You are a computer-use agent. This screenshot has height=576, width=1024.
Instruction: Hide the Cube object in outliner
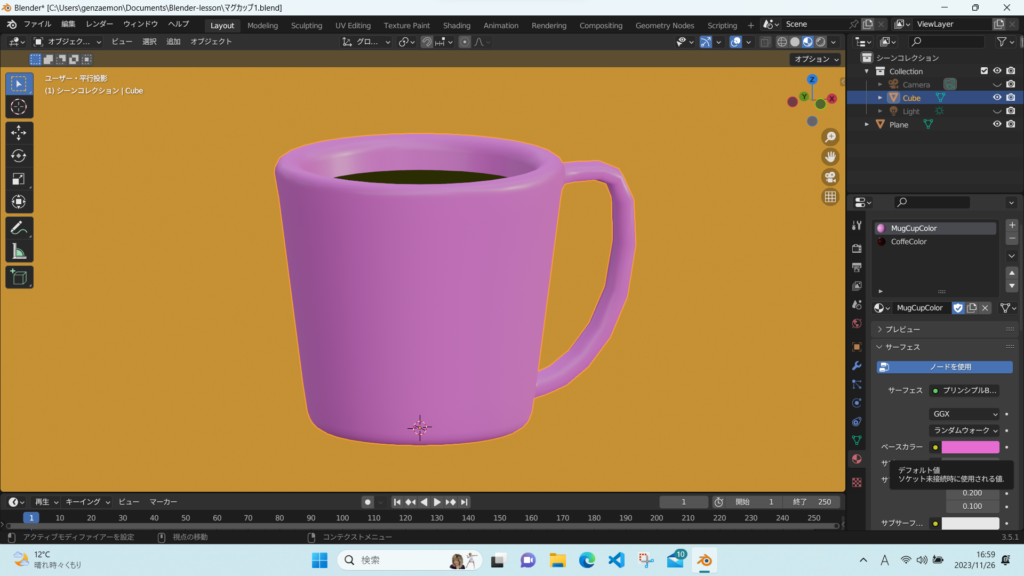tap(997, 98)
